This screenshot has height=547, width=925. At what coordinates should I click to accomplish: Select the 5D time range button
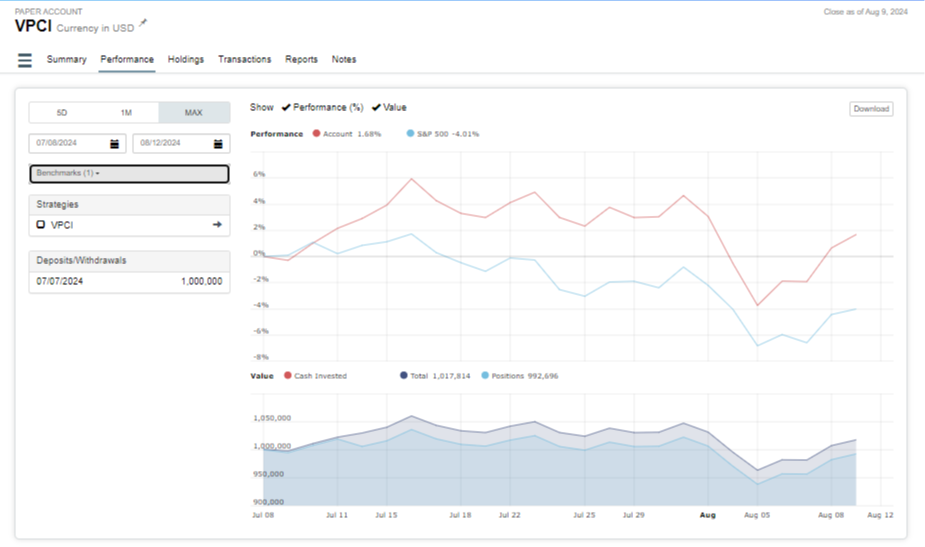pos(61,113)
